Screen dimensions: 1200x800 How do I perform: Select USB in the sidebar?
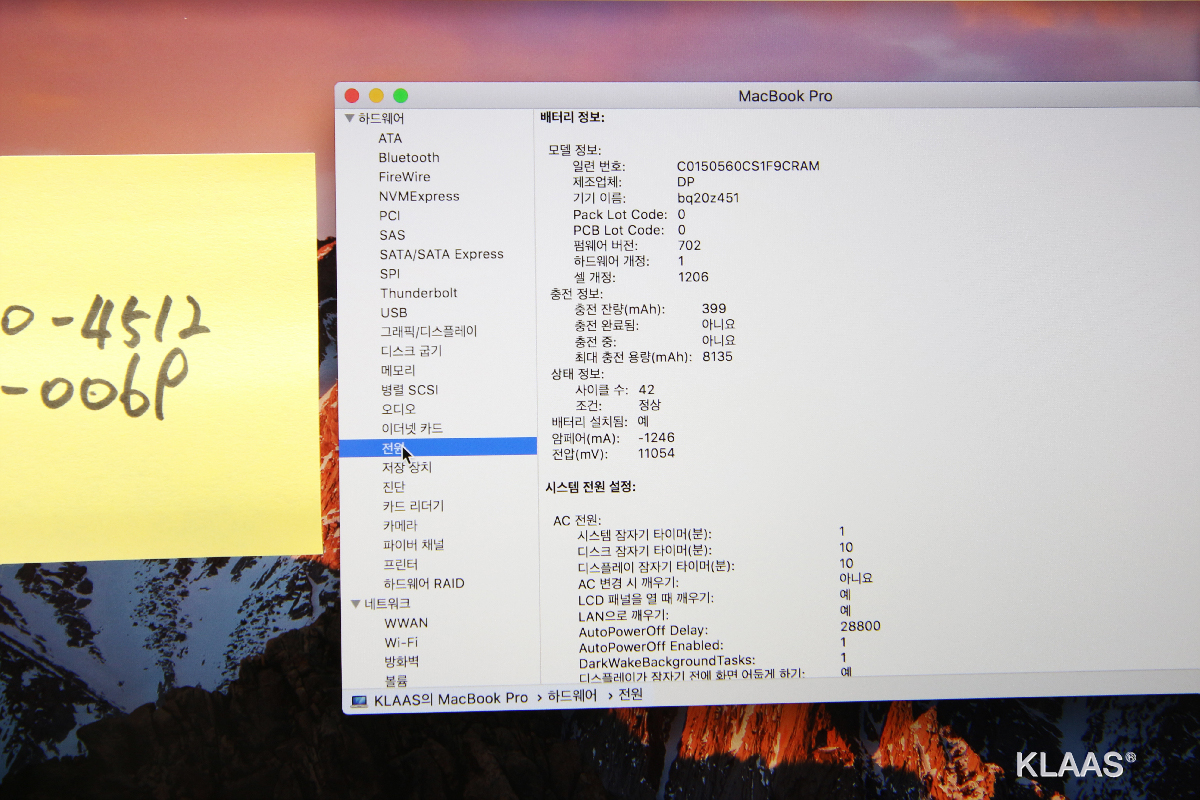click(x=393, y=312)
